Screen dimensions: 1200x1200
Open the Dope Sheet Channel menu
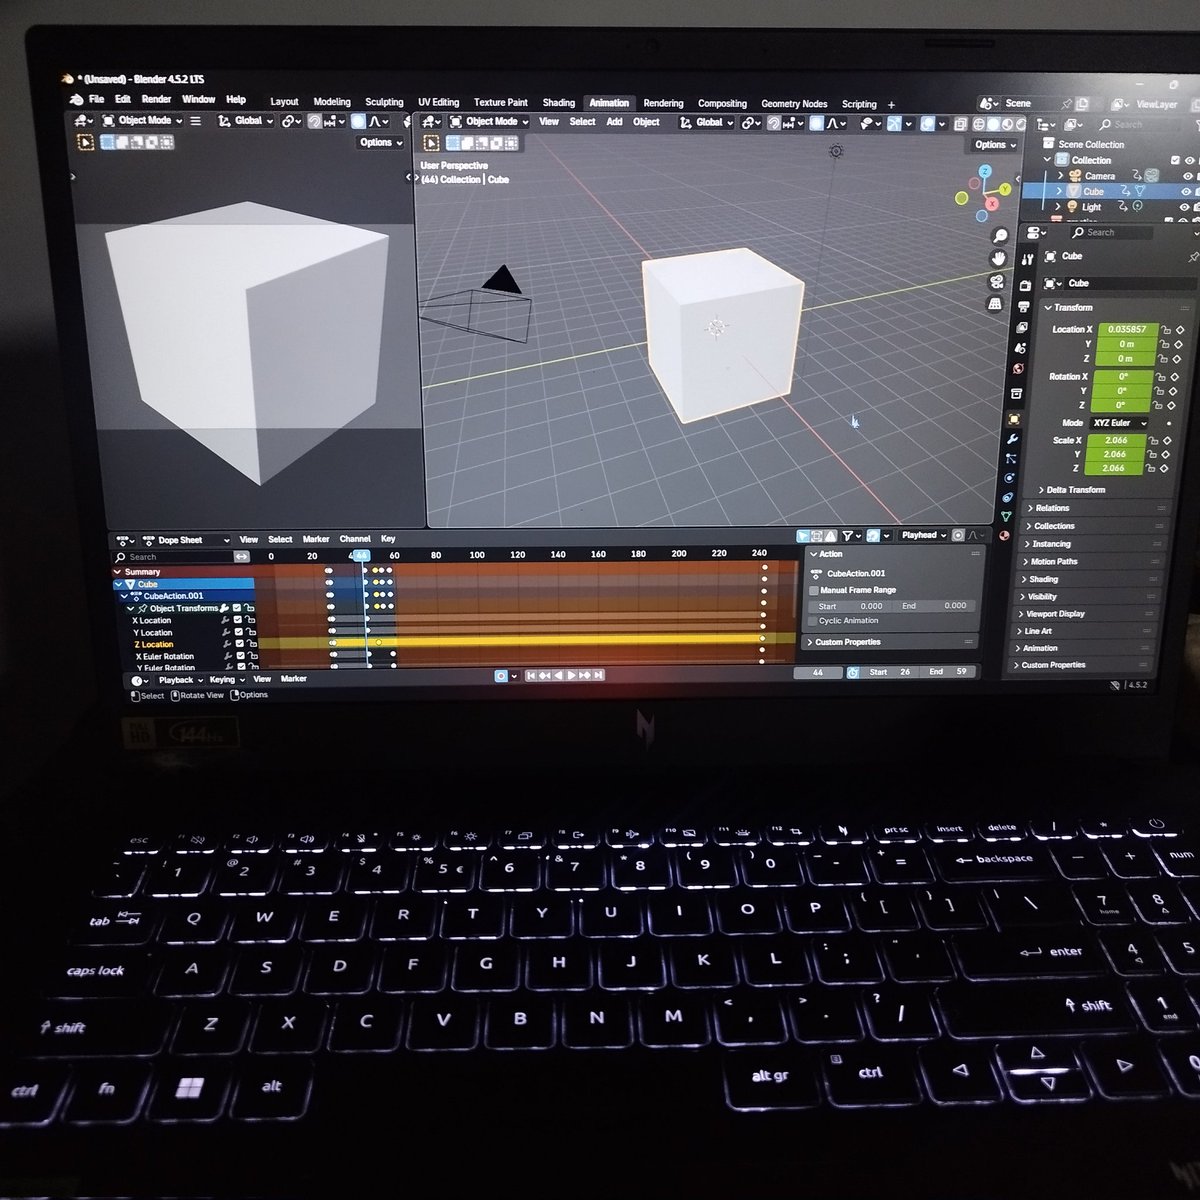tap(355, 539)
